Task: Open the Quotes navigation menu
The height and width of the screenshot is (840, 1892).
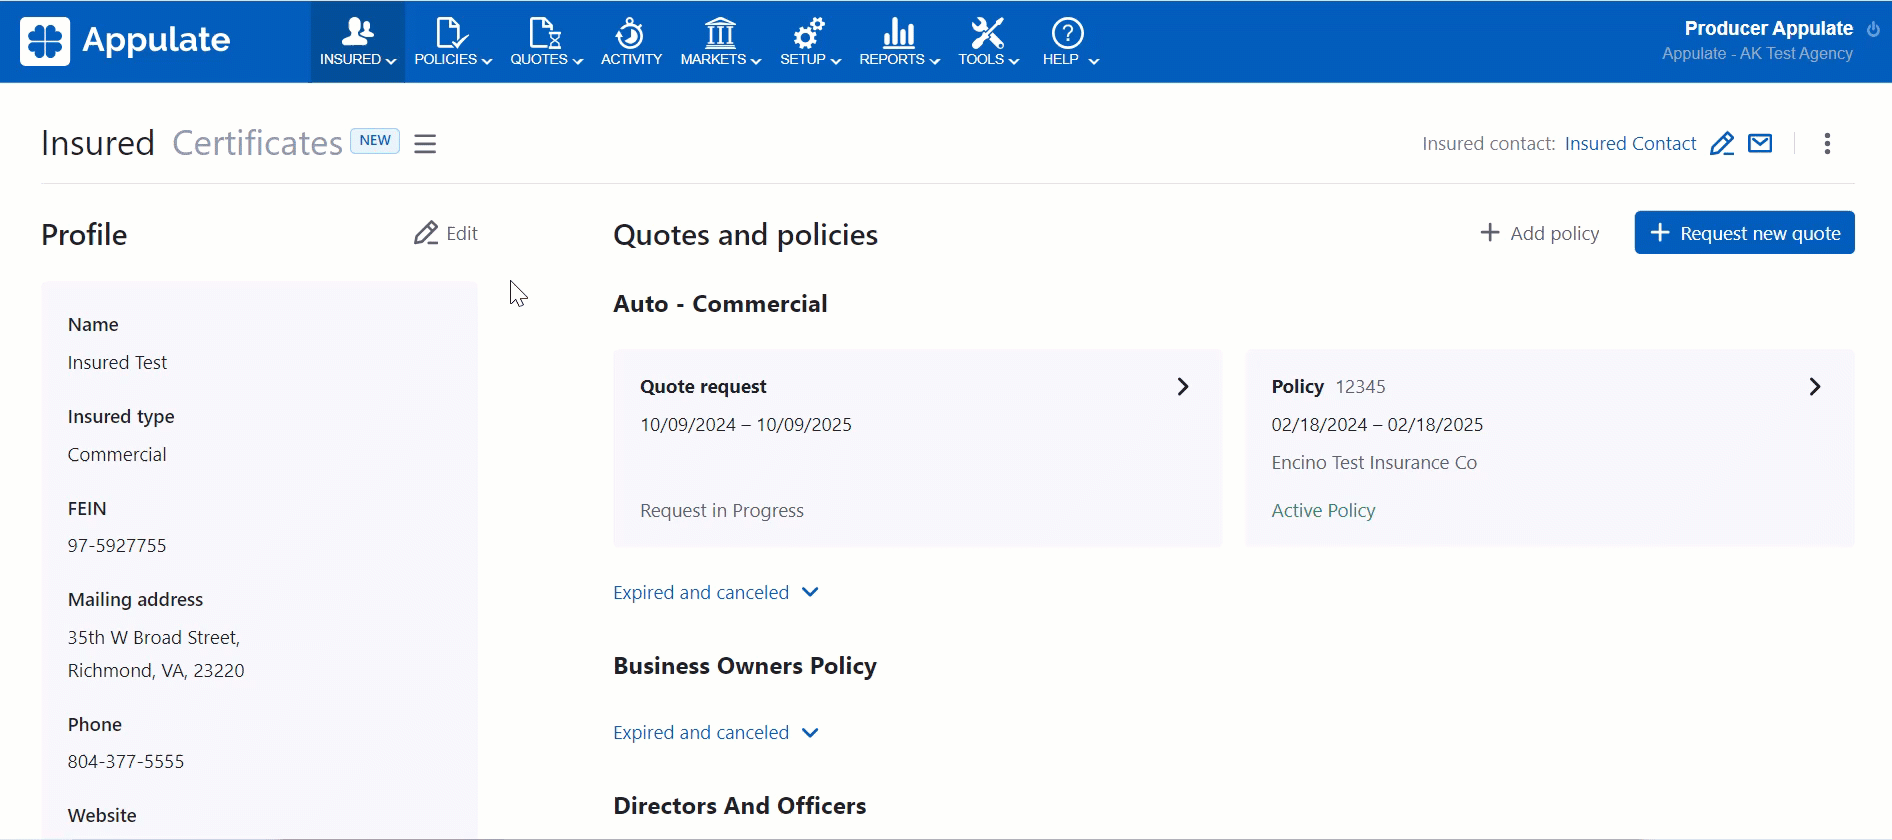Action: pyautogui.click(x=546, y=42)
